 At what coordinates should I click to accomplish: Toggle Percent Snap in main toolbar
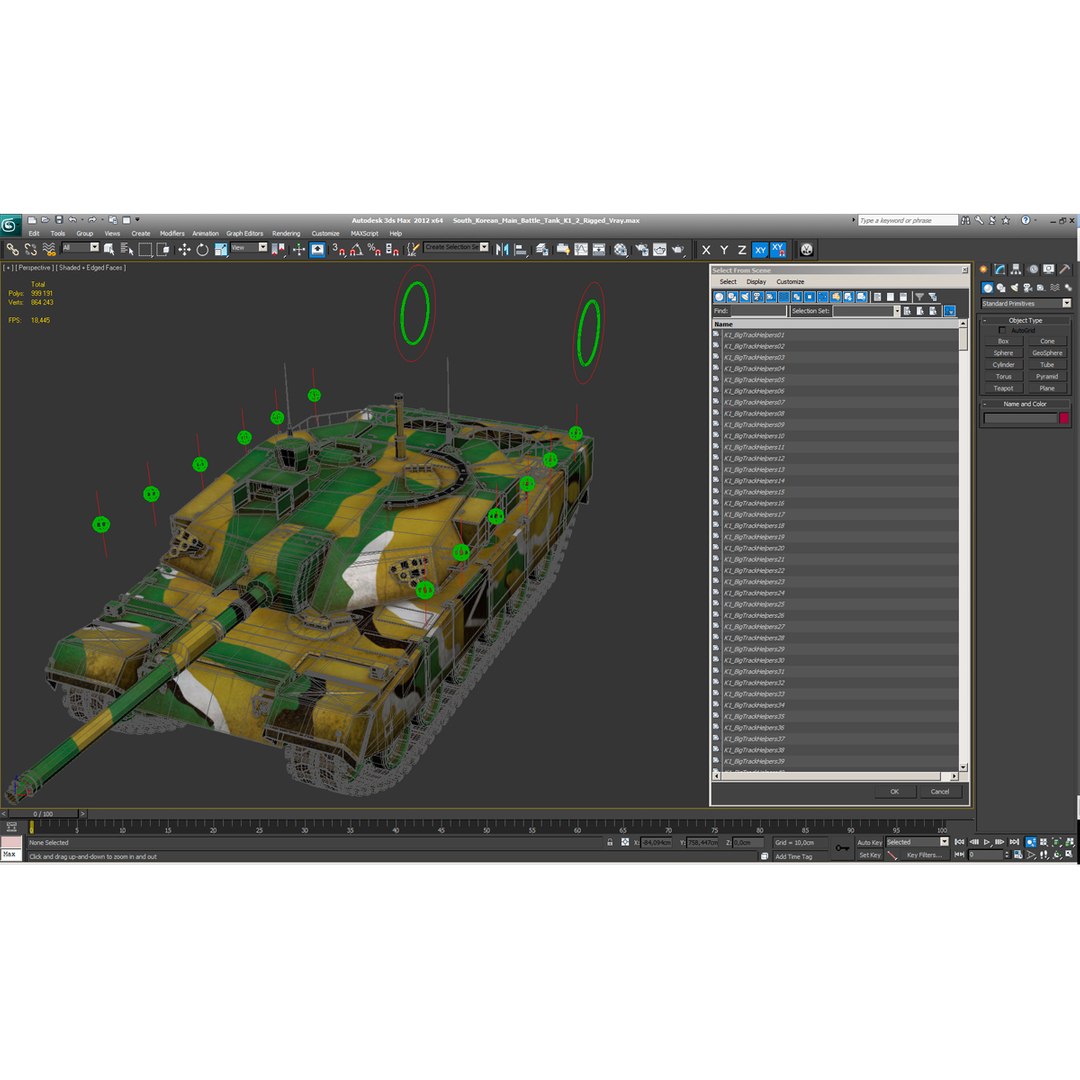pos(374,249)
